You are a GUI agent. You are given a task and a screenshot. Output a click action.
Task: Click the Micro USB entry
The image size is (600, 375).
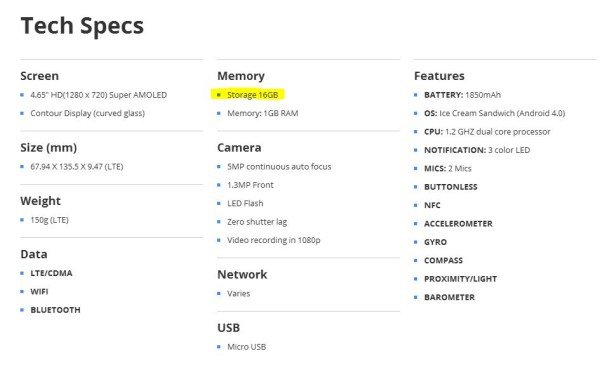246,347
